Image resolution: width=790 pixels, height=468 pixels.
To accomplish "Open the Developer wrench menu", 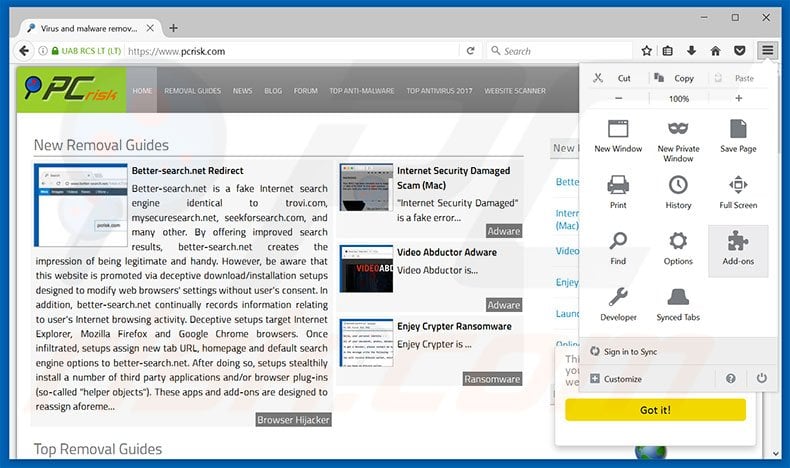I will 618,306.
